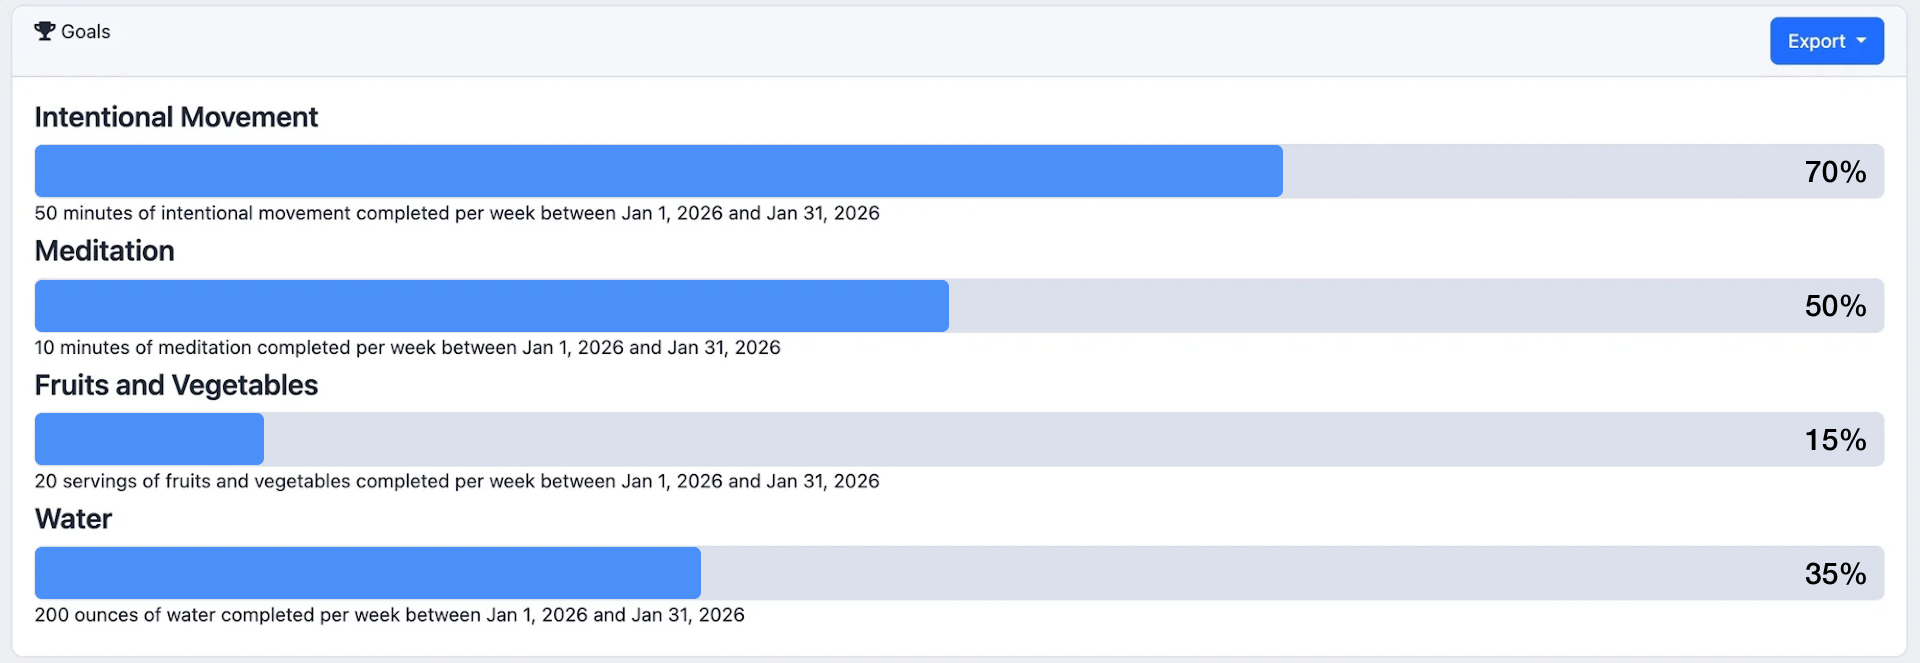Click the 70% progress label
The image size is (1920, 663).
[x=1835, y=172]
